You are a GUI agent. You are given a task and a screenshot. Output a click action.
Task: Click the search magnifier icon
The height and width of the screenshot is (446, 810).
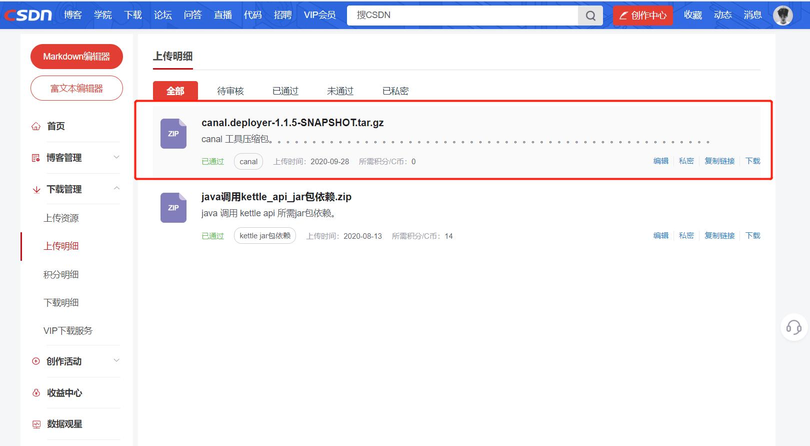tap(590, 16)
